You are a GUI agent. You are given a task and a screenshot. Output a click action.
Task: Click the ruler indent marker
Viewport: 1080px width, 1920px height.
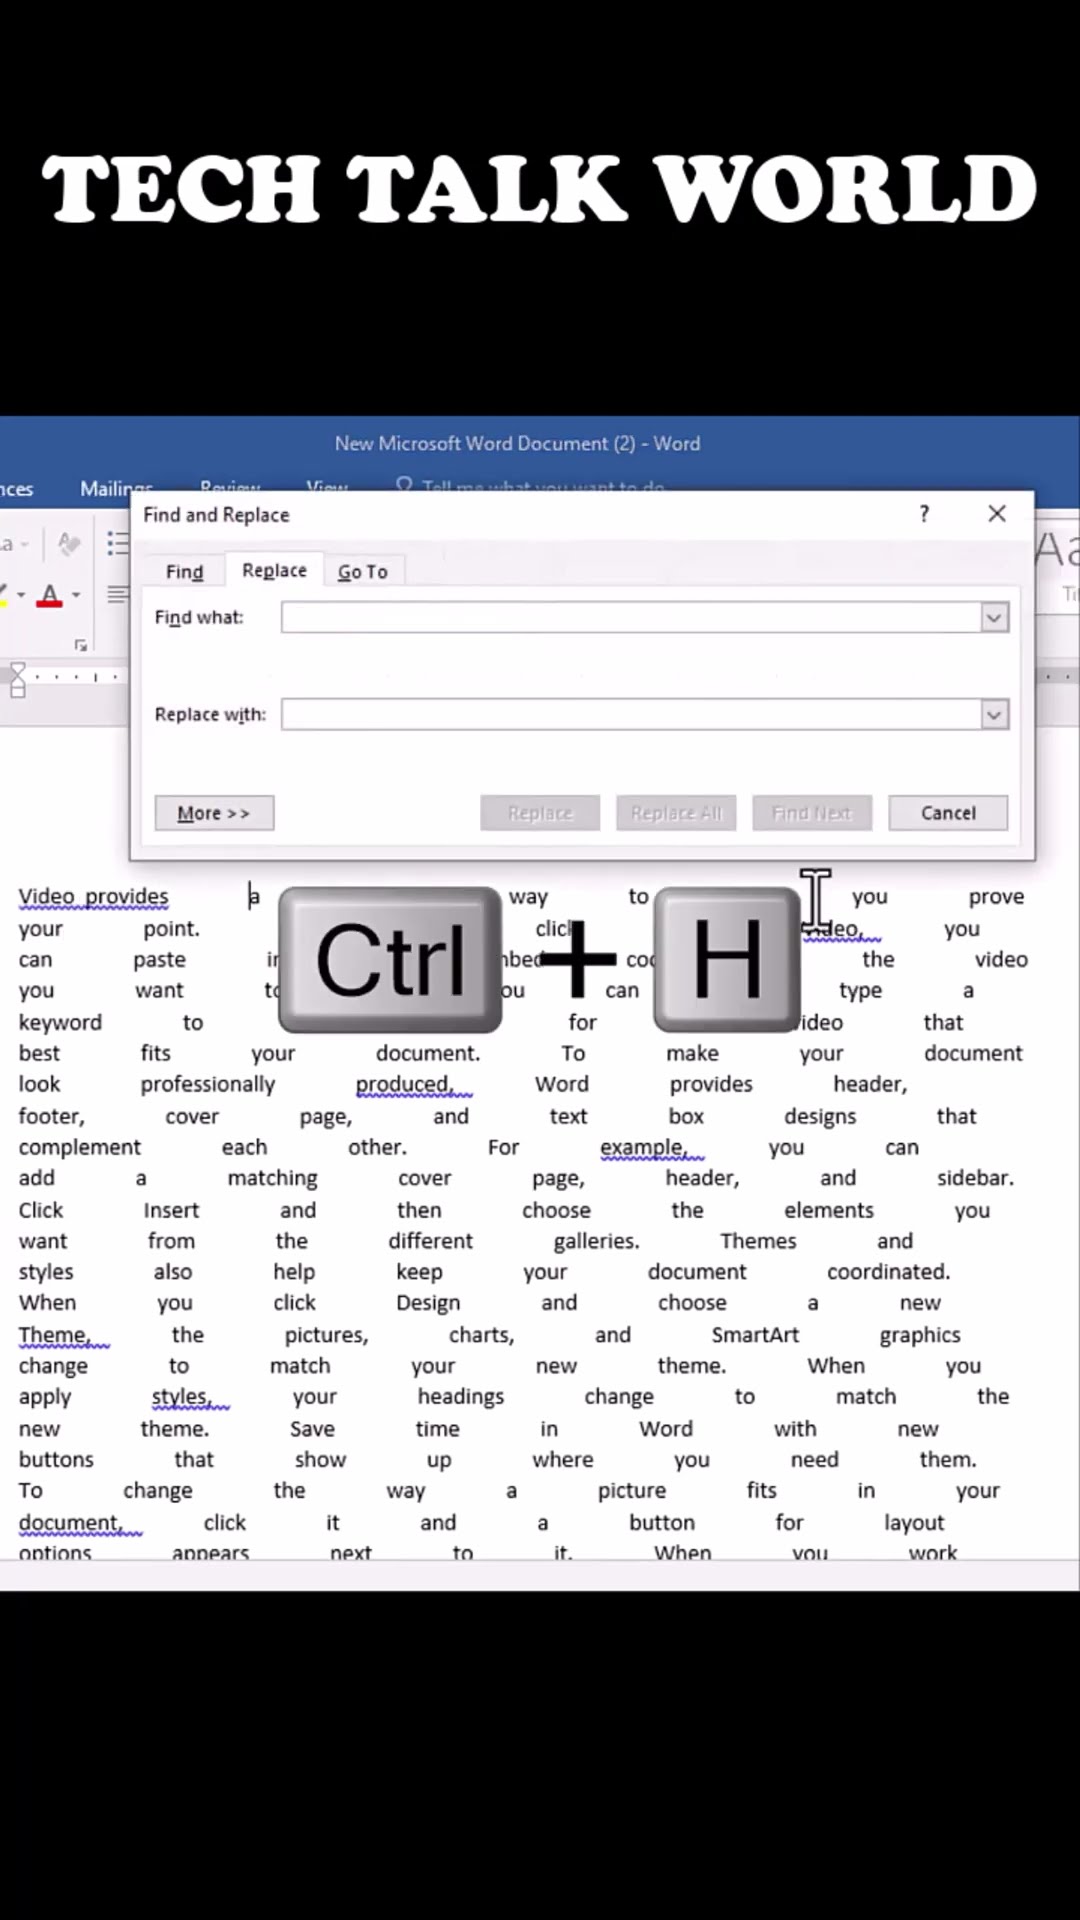pyautogui.click(x=17, y=679)
